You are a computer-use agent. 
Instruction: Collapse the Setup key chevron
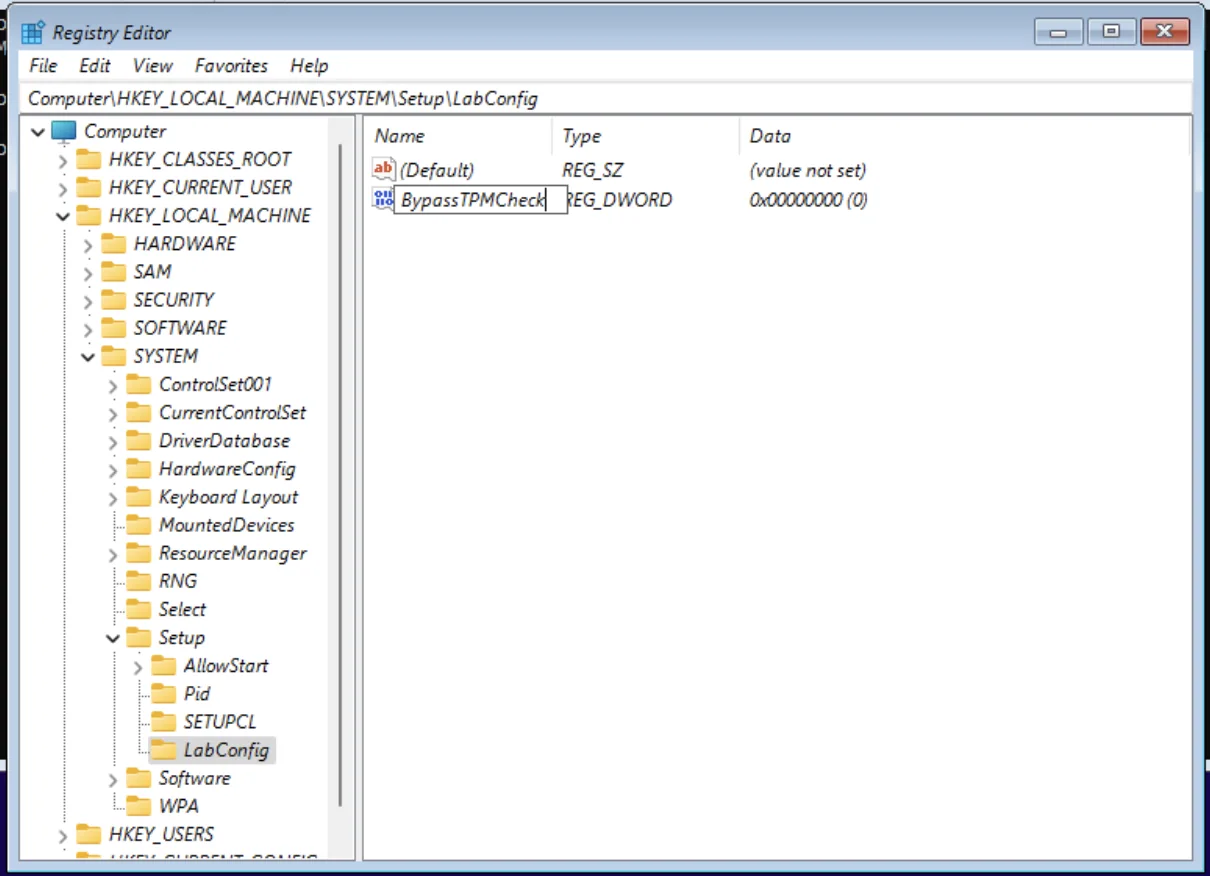(x=113, y=638)
